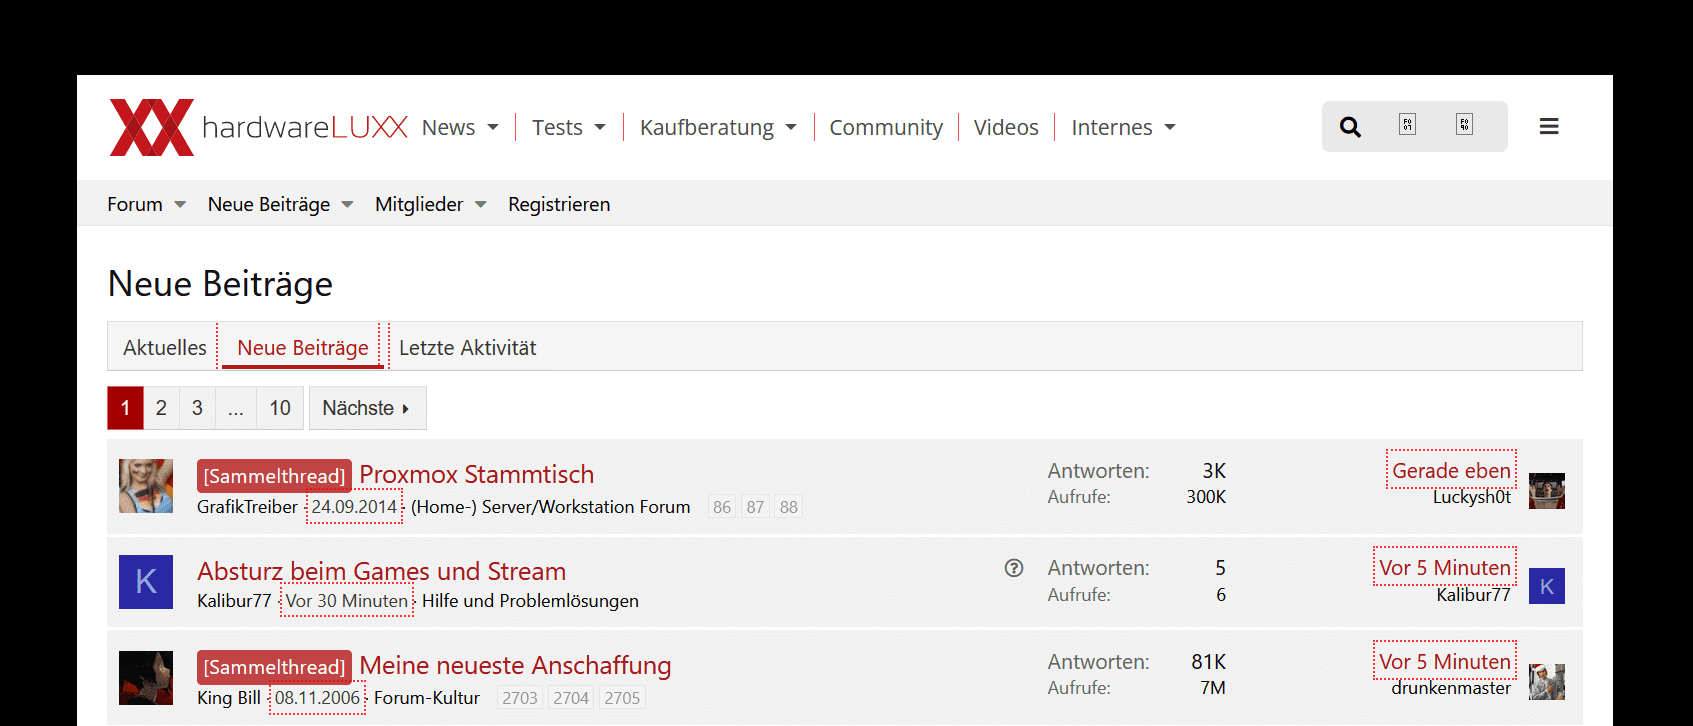1693x726 pixels.
Task: Go to the Nächste page button
Action: tap(367, 408)
